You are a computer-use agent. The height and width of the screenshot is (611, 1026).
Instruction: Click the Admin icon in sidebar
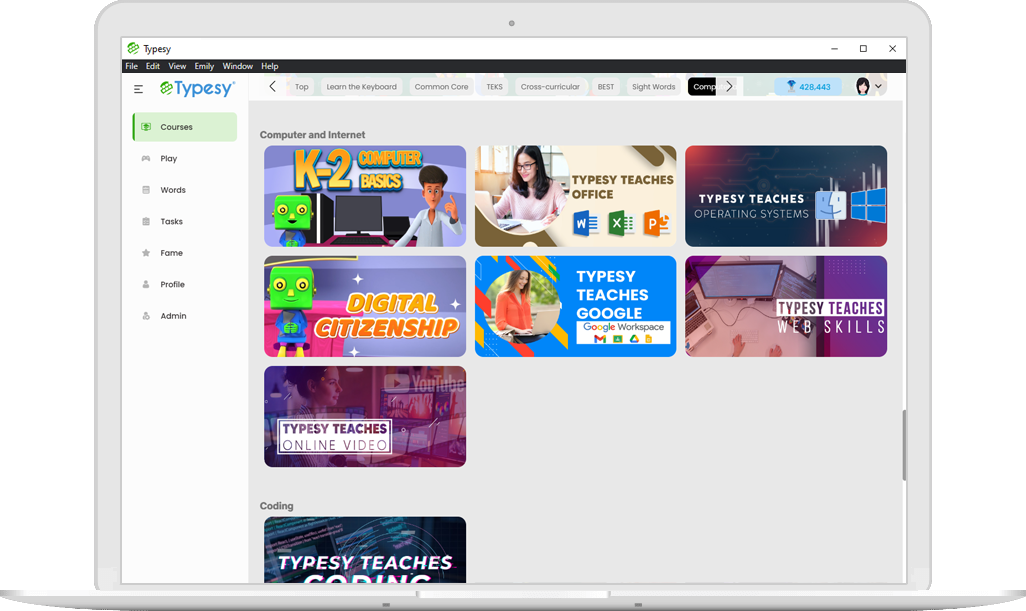(146, 315)
